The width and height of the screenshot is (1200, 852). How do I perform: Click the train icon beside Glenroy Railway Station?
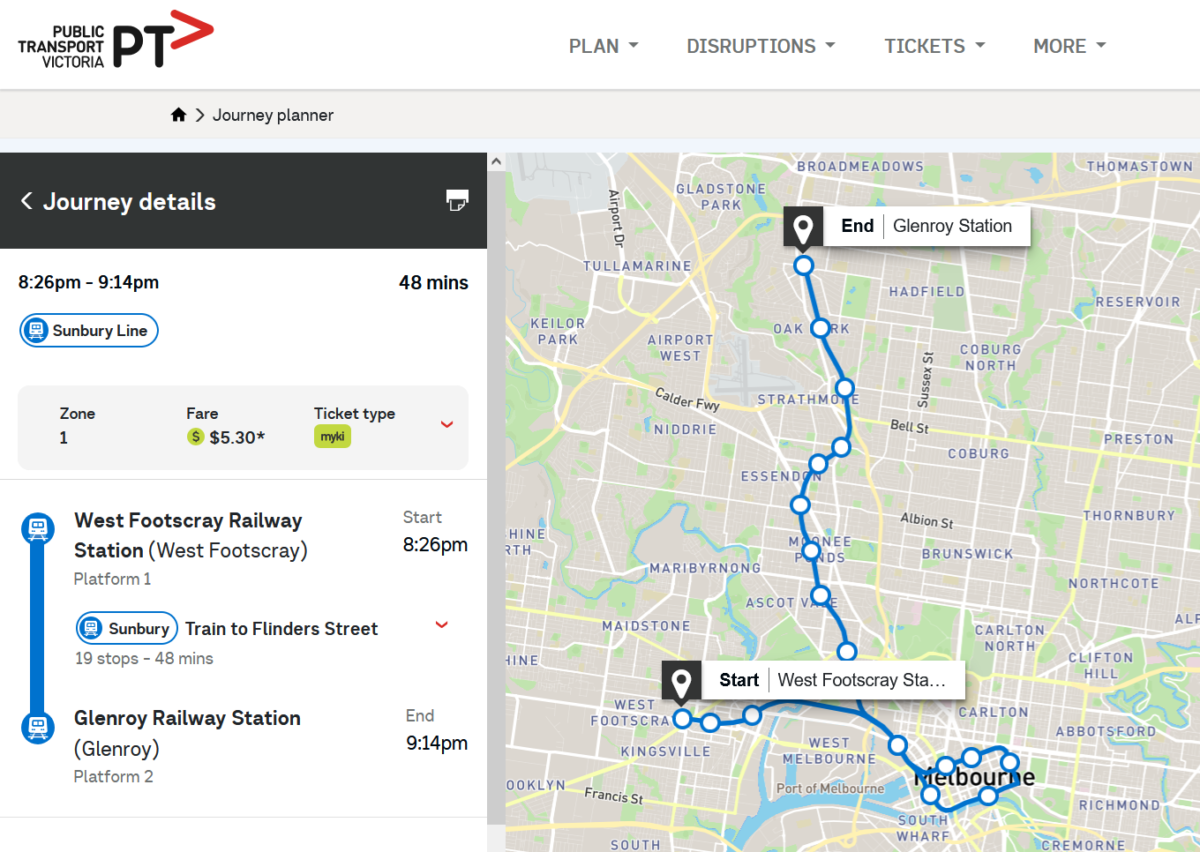[37, 727]
